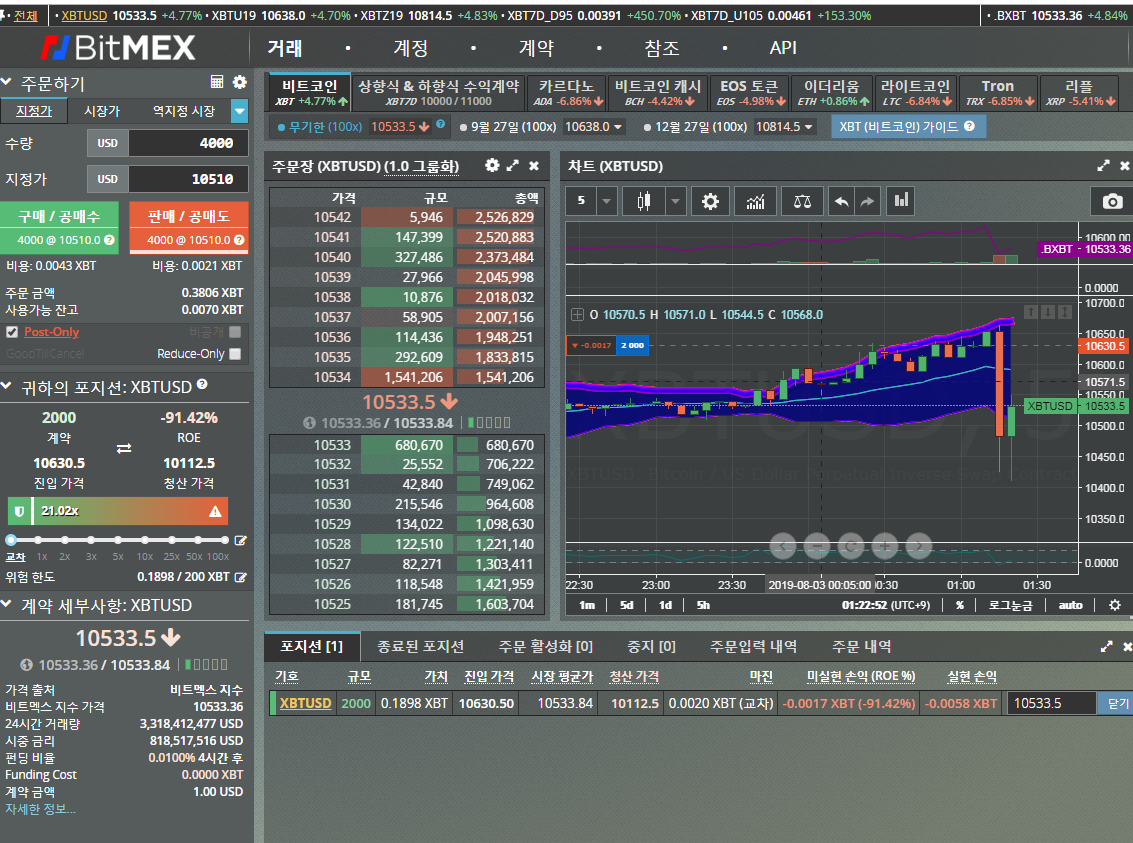Open the Ethereum ETH tab
1133x843 pixels.
(x=832, y=92)
